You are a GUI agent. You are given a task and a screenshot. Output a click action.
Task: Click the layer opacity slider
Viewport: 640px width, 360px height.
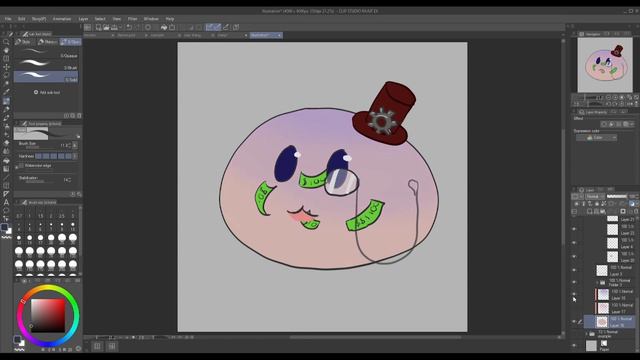coord(616,196)
